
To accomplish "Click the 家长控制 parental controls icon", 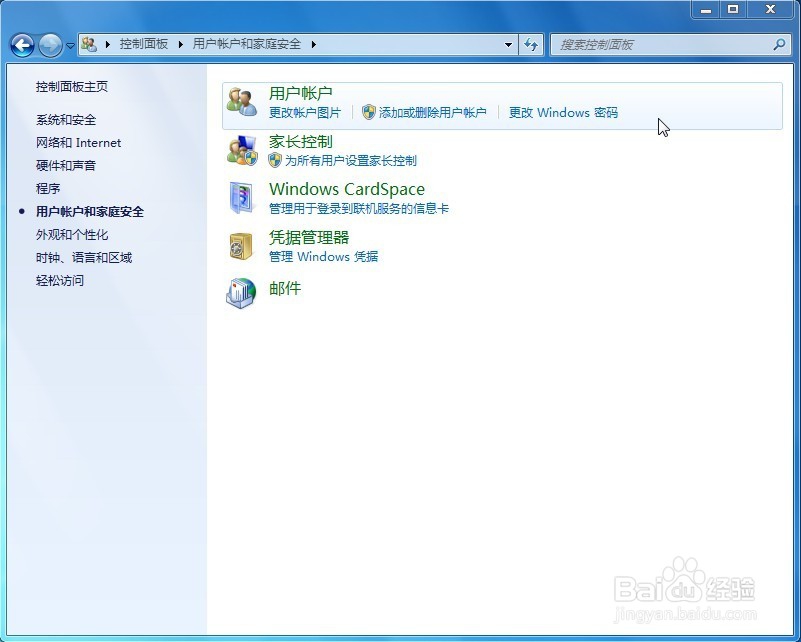I will (241, 150).
